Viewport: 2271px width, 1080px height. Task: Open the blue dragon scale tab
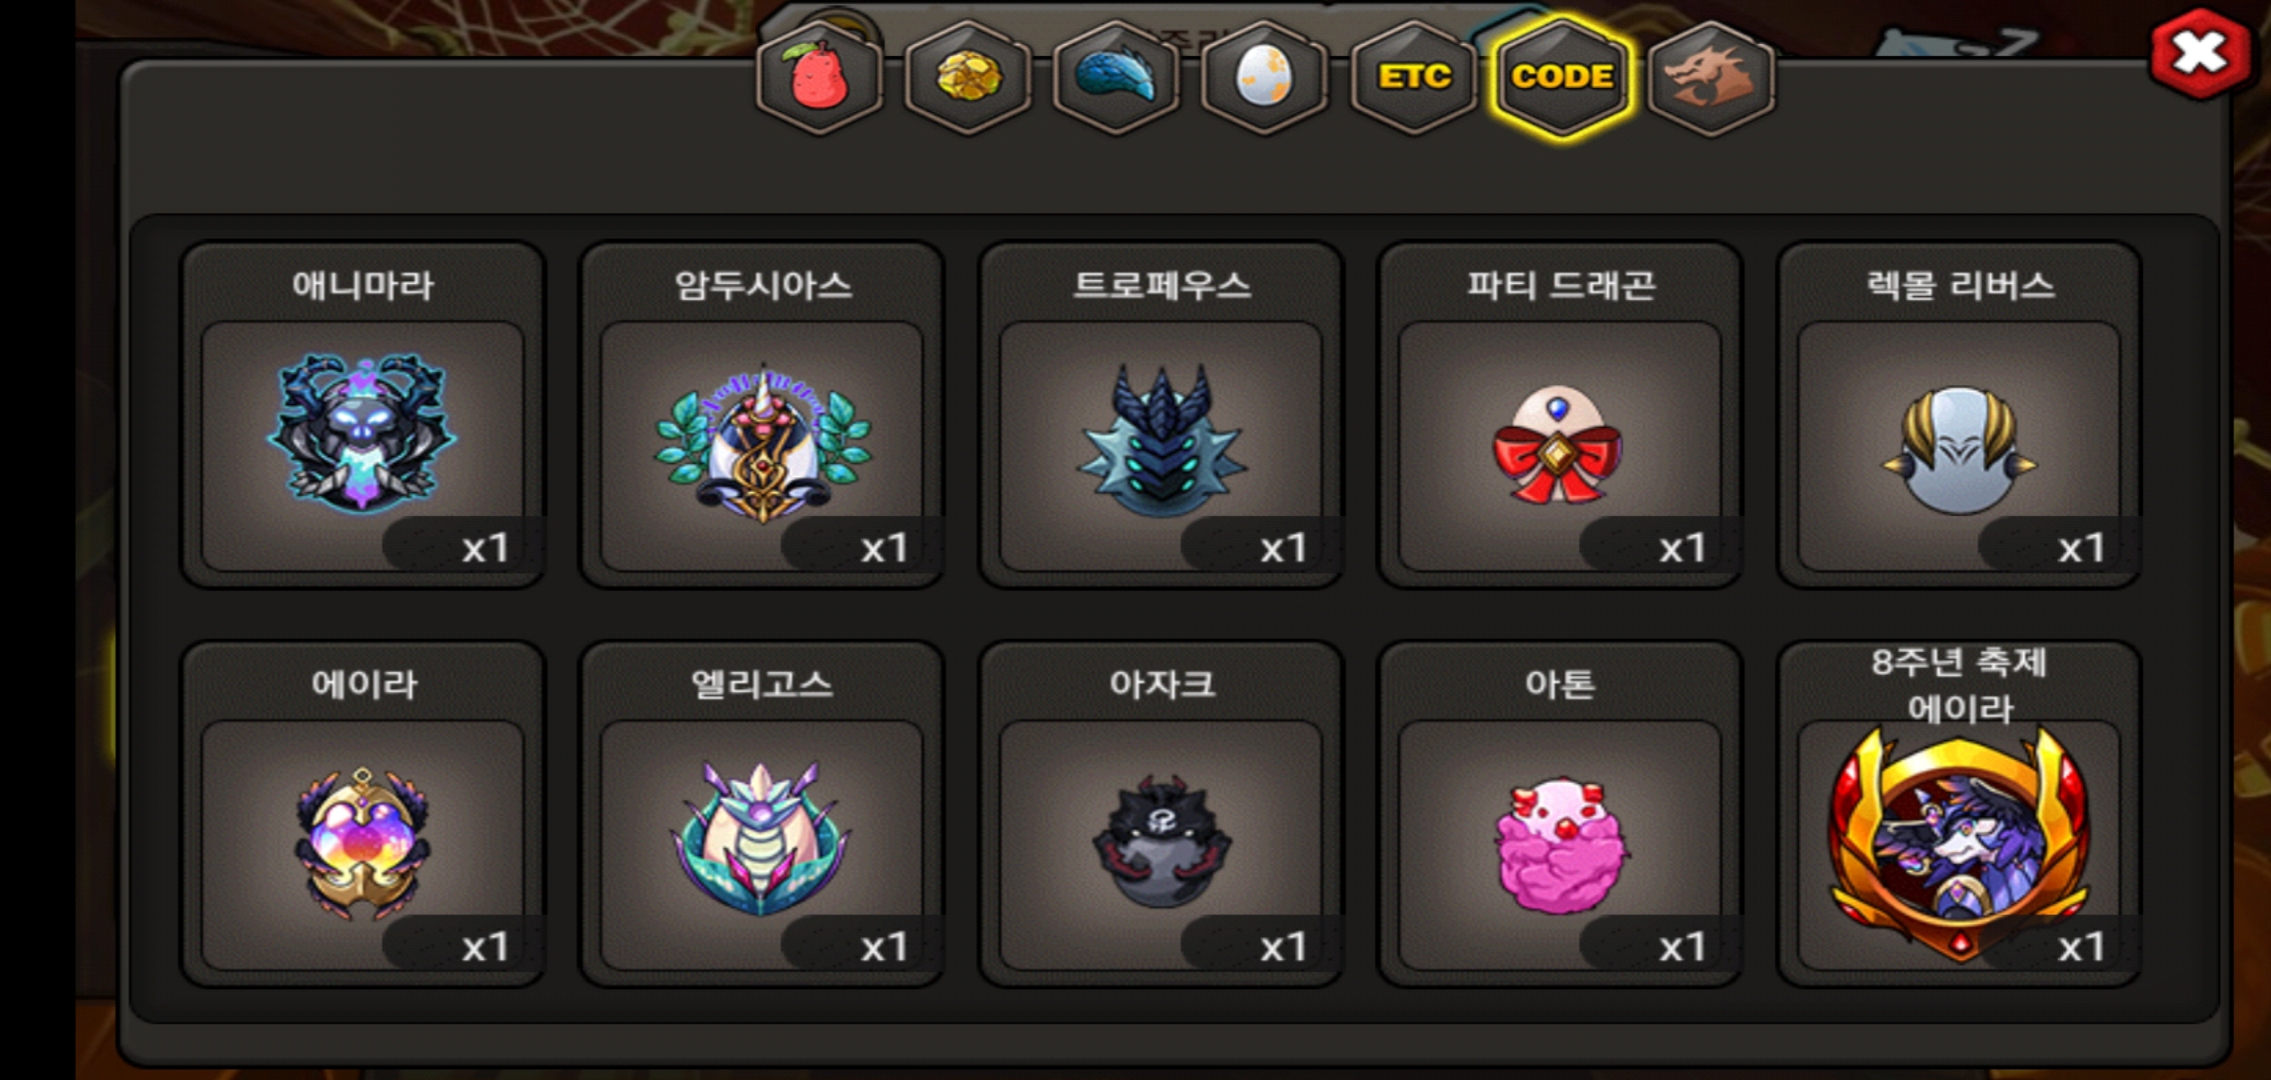(1116, 78)
